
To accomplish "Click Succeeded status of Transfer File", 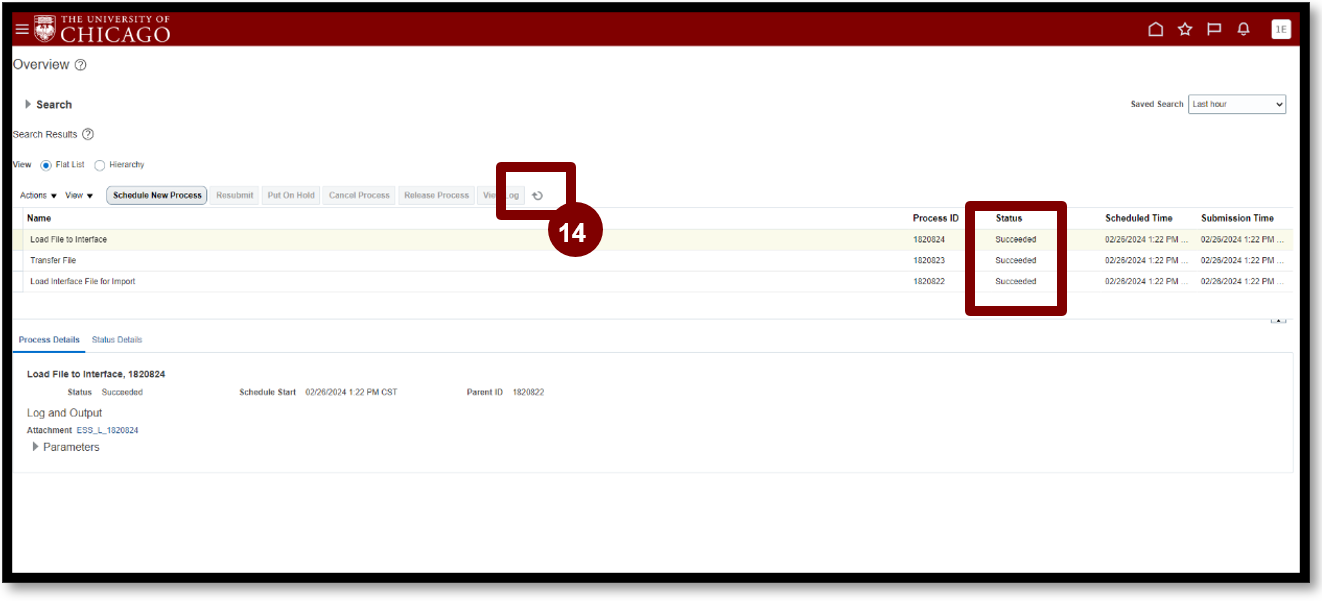I will (x=1016, y=261).
